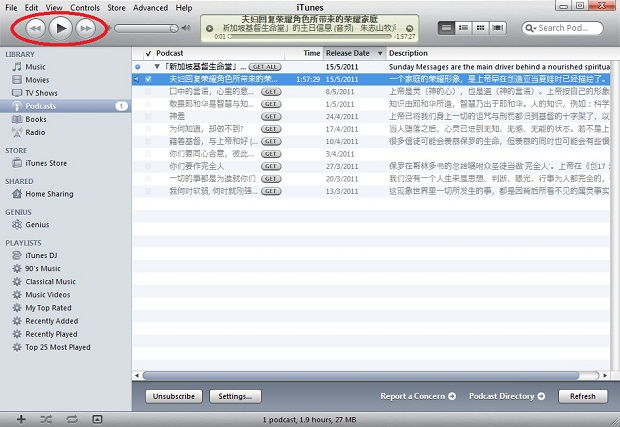Switch to song list view
This screenshot has width=620, height=427.
[446, 28]
